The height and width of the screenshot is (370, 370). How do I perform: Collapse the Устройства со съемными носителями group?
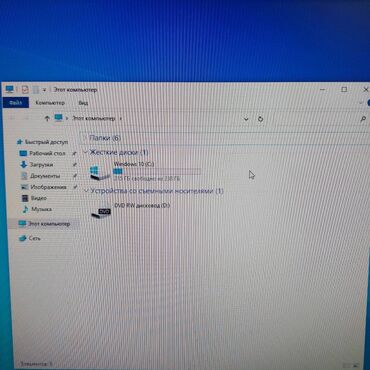pyautogui.click(x=86, y=191)
